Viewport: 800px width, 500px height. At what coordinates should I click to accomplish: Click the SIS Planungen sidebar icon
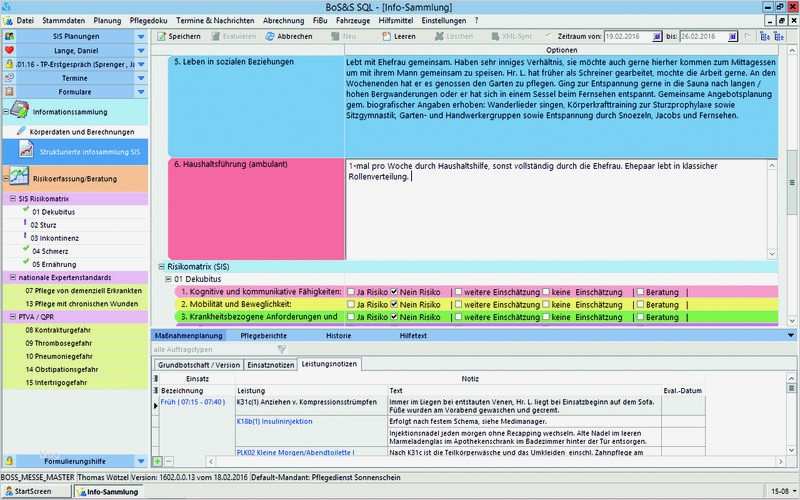pos(9,36)
